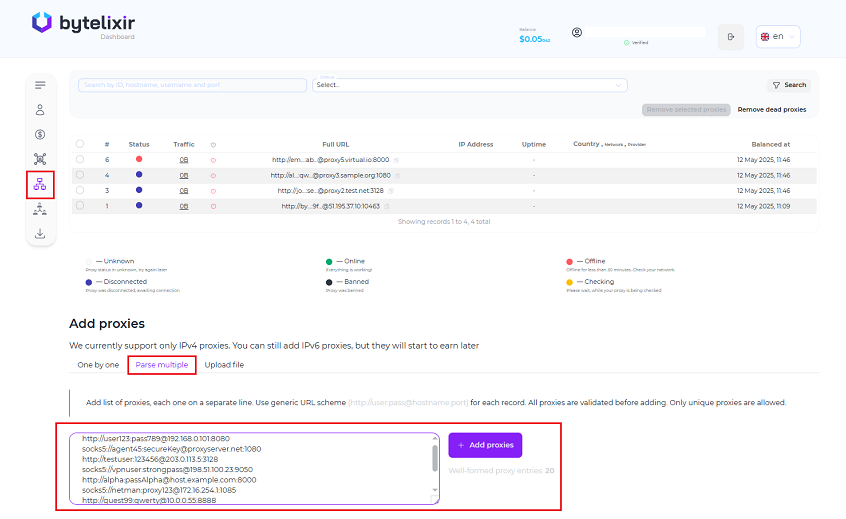This screenshot has width=846, height=519.
Task: Copy the proxy2.test.net URL via copy icon
Action: pyautogui.click(x=391, y=191)
